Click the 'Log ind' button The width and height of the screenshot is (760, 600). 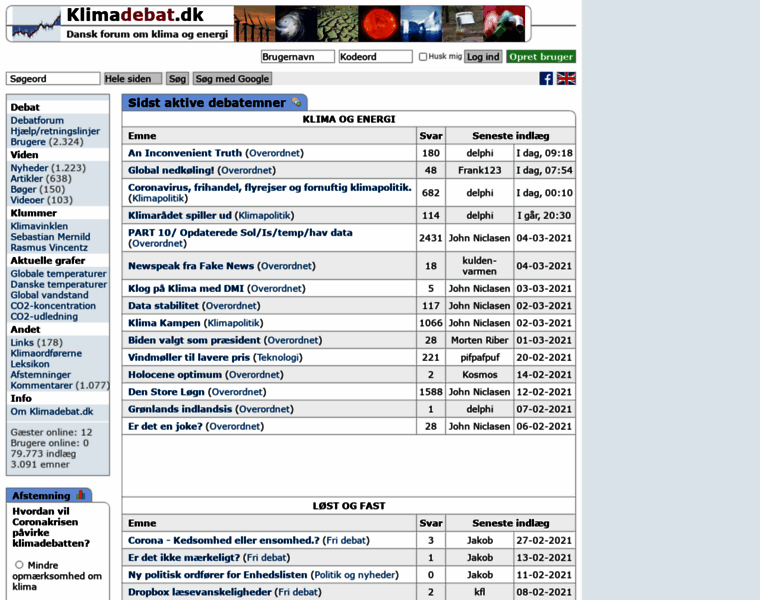pyautogui.click(x=483, y=57)
